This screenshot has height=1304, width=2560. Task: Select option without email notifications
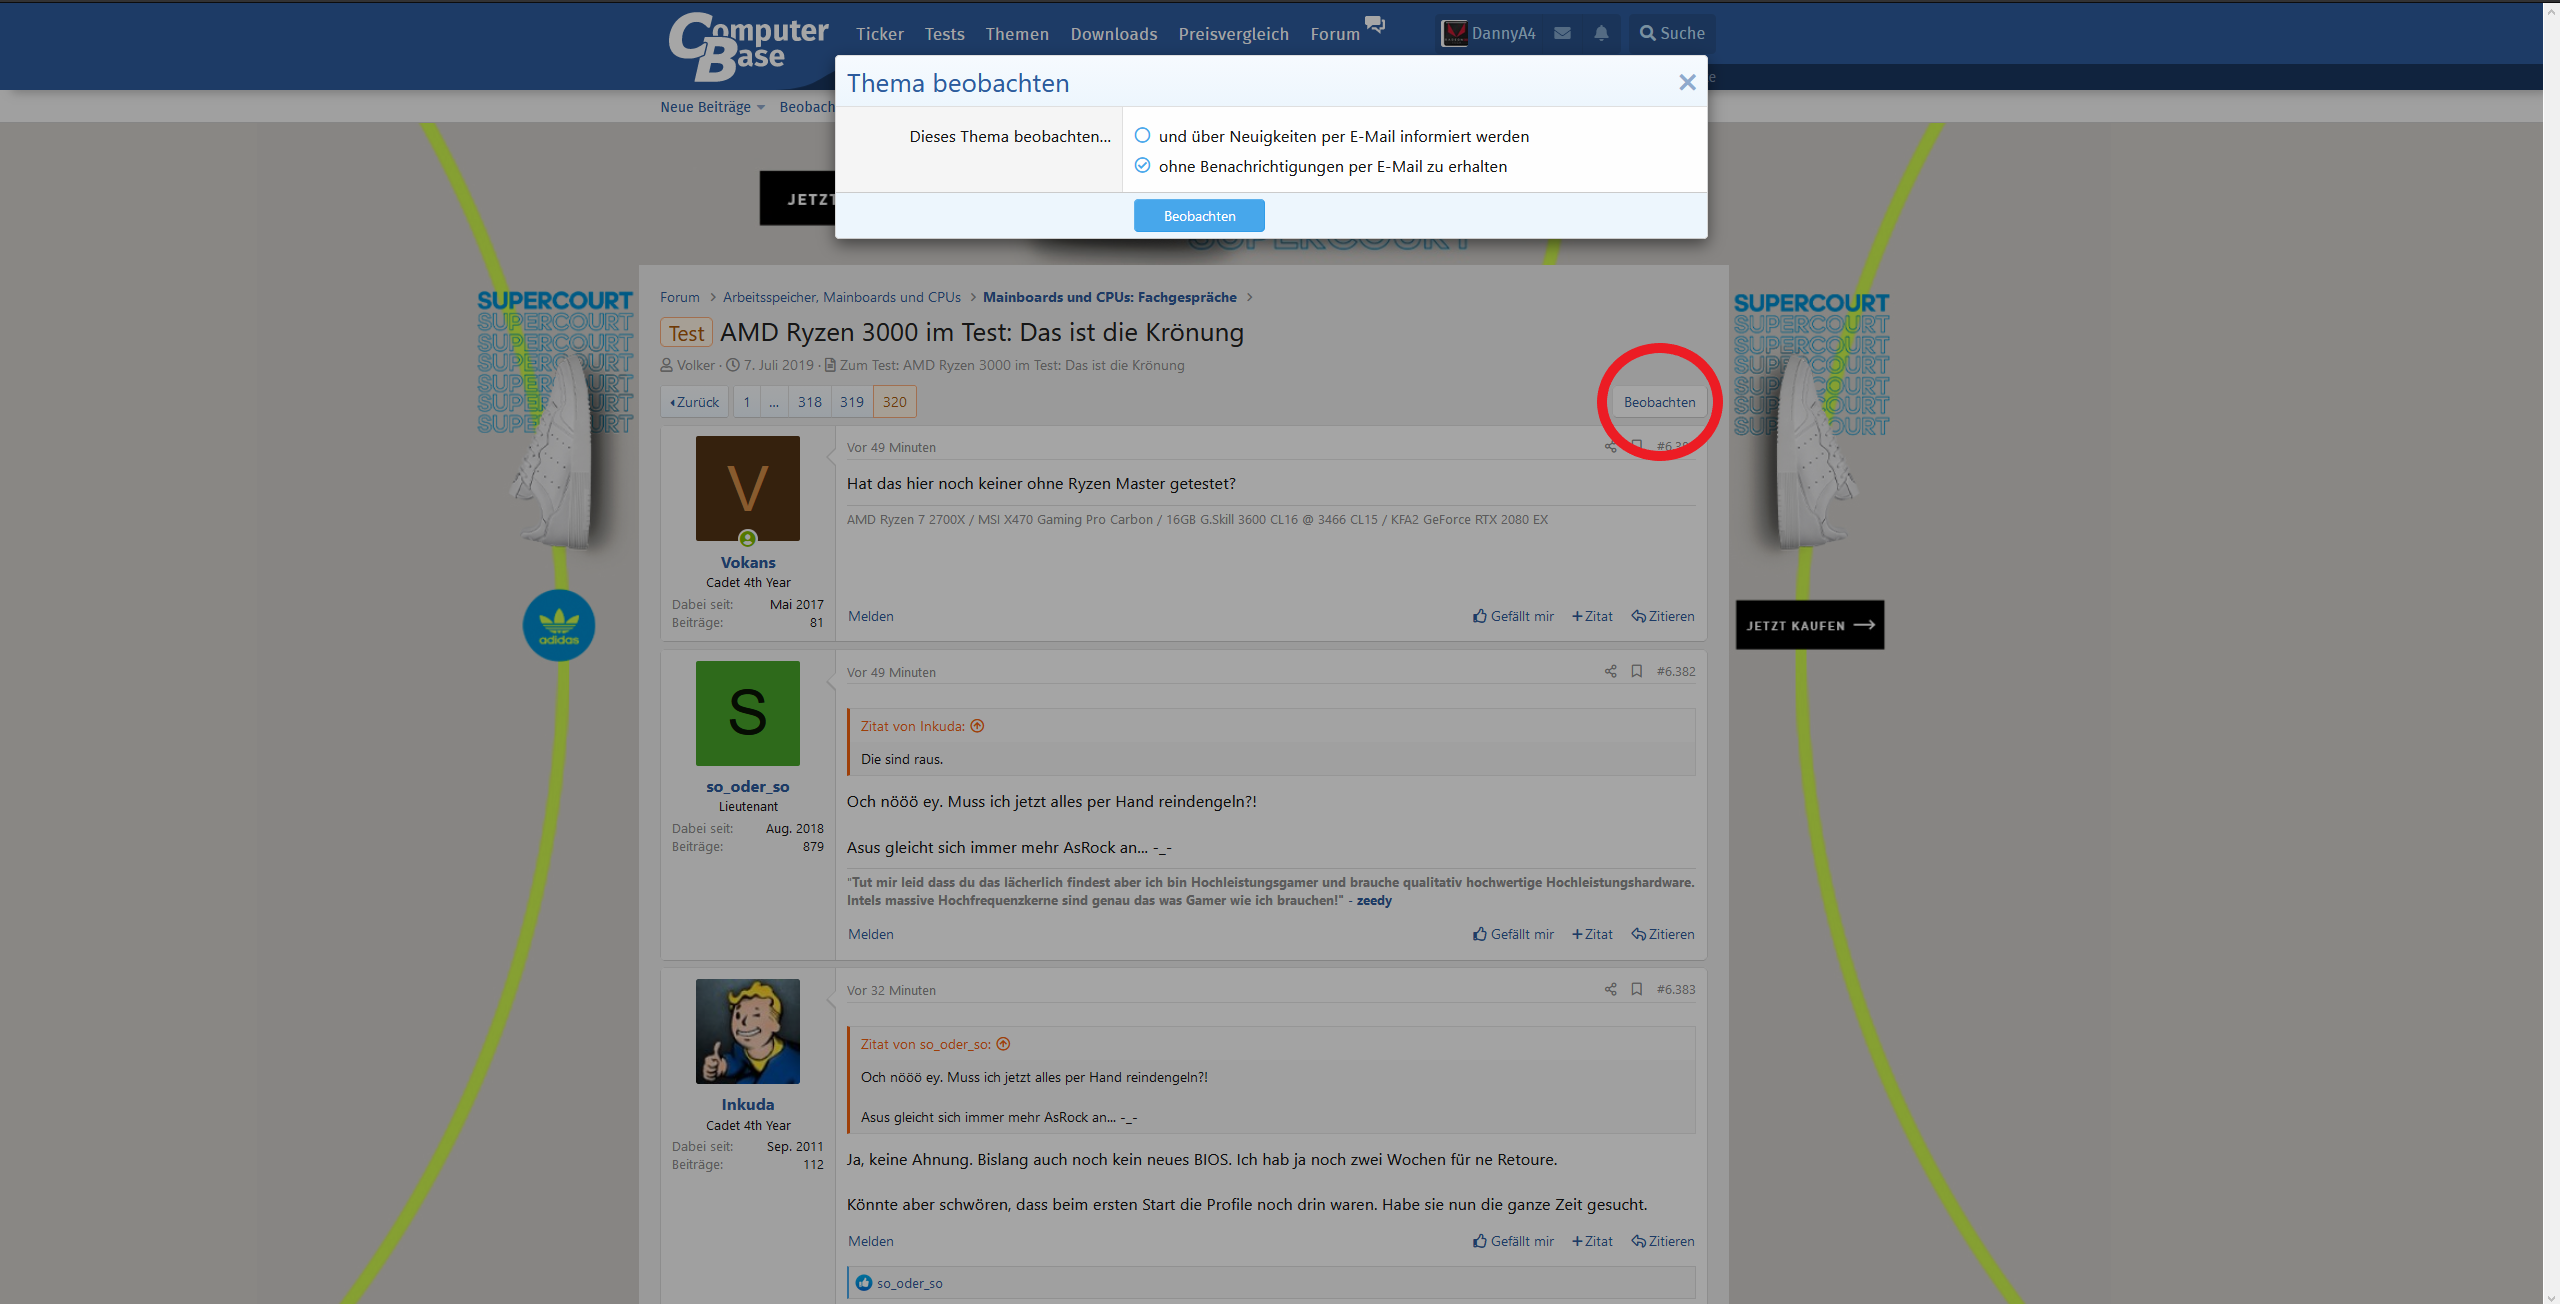(1142, 165)
